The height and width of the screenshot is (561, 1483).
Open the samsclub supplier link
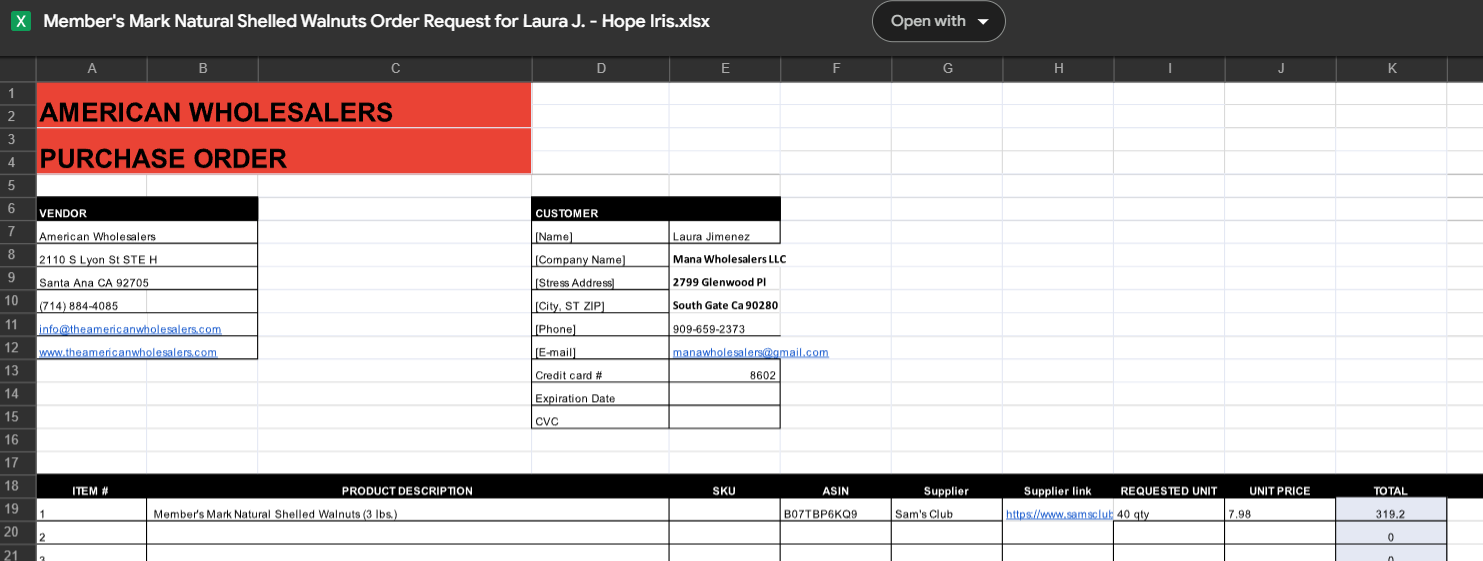[x=1059, y=514]
